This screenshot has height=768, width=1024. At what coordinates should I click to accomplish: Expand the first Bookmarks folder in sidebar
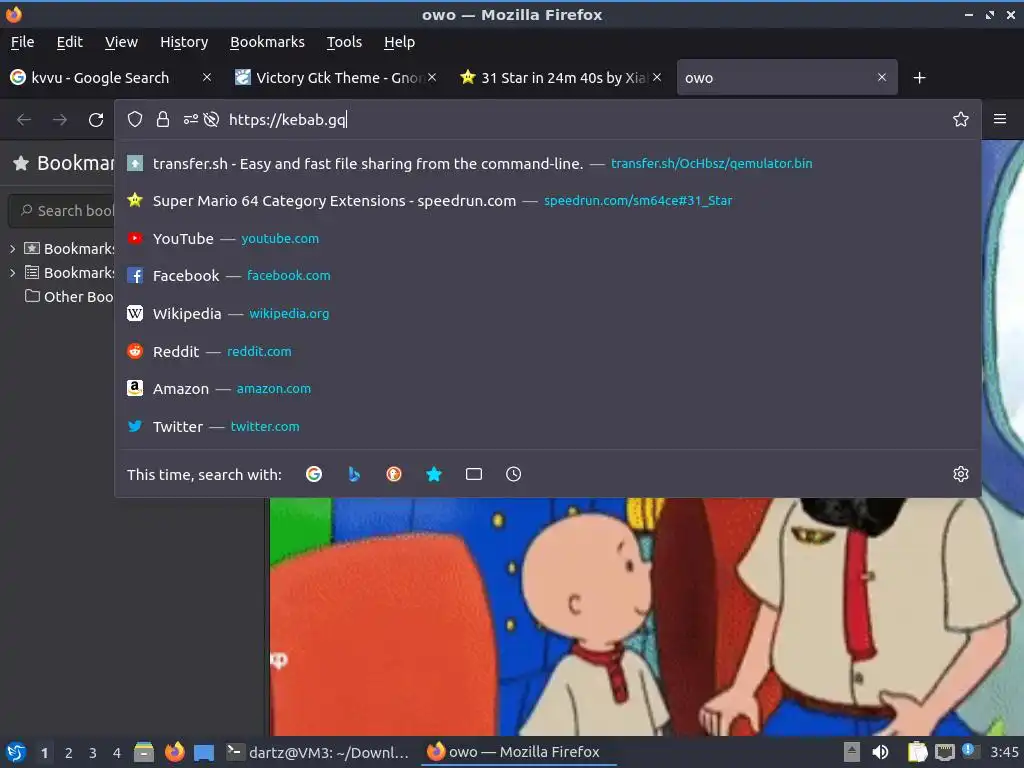(12, 249)
